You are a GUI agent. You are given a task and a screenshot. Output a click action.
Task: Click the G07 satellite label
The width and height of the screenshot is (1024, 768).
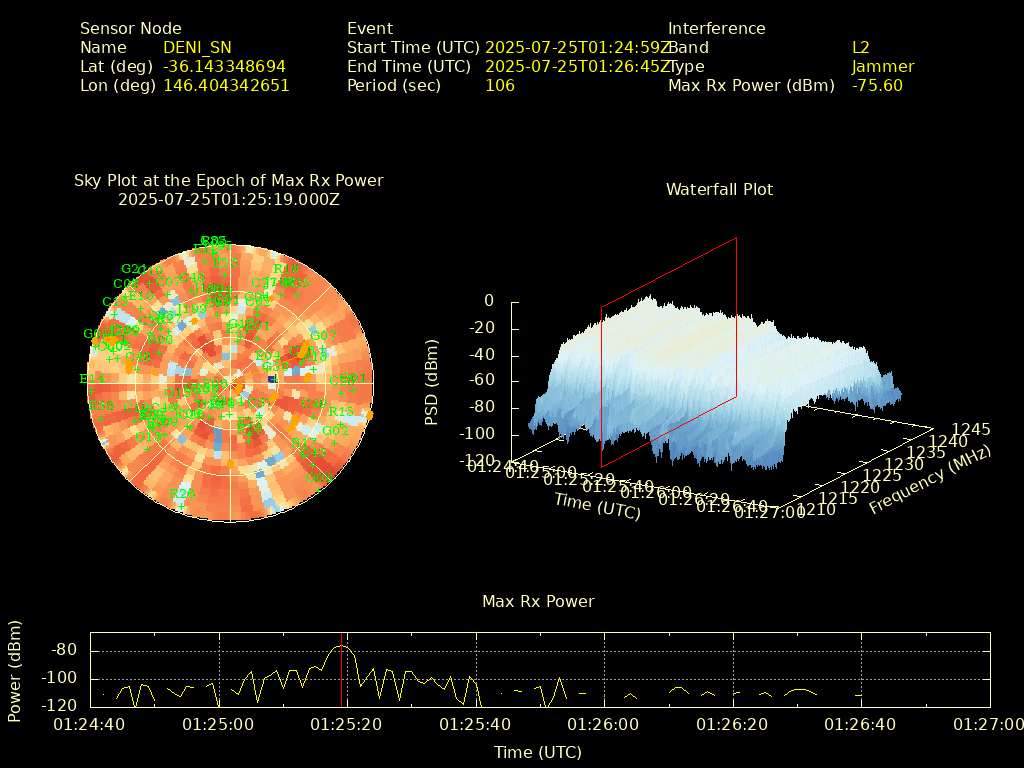click(322, 336)
